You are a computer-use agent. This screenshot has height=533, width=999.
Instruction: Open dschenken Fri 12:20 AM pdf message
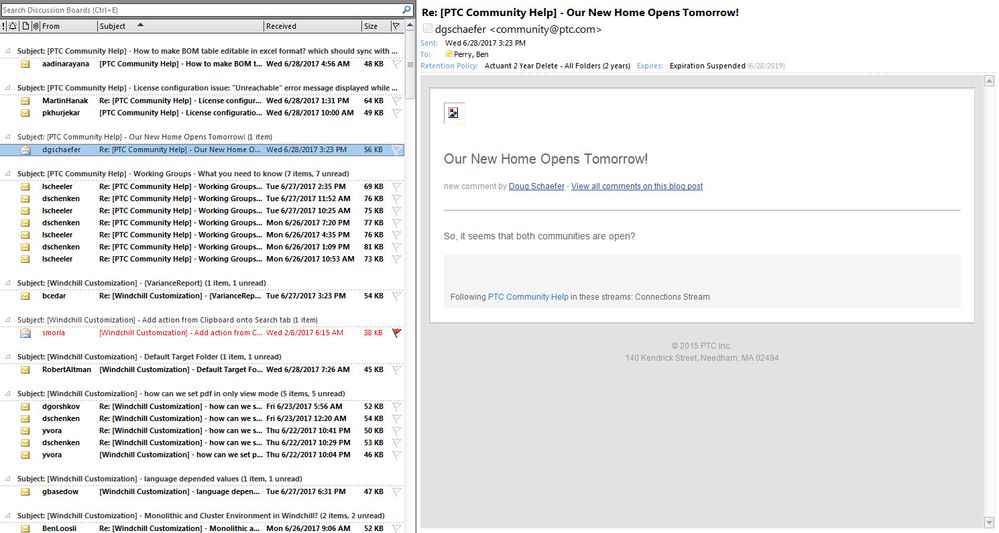202,418
